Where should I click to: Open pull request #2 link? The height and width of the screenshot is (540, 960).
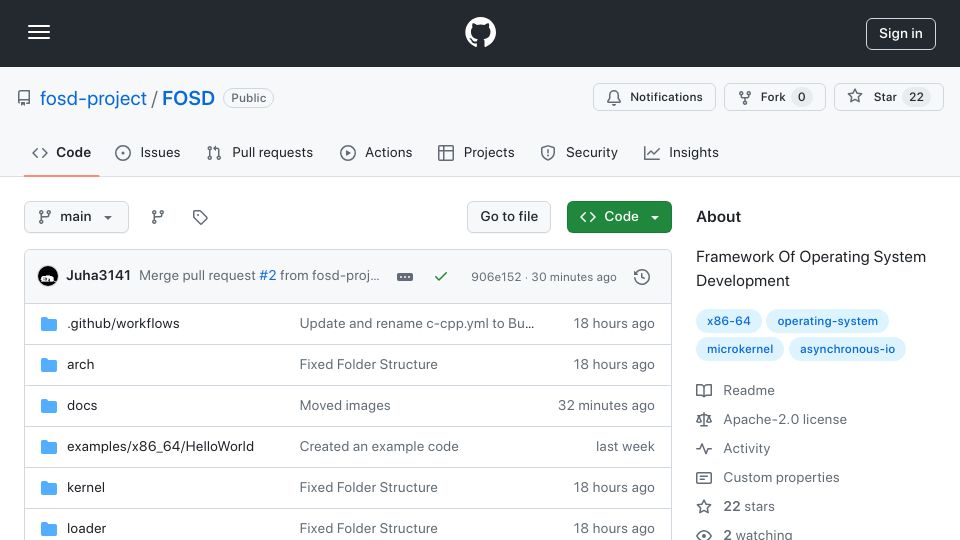coord(268,276)
